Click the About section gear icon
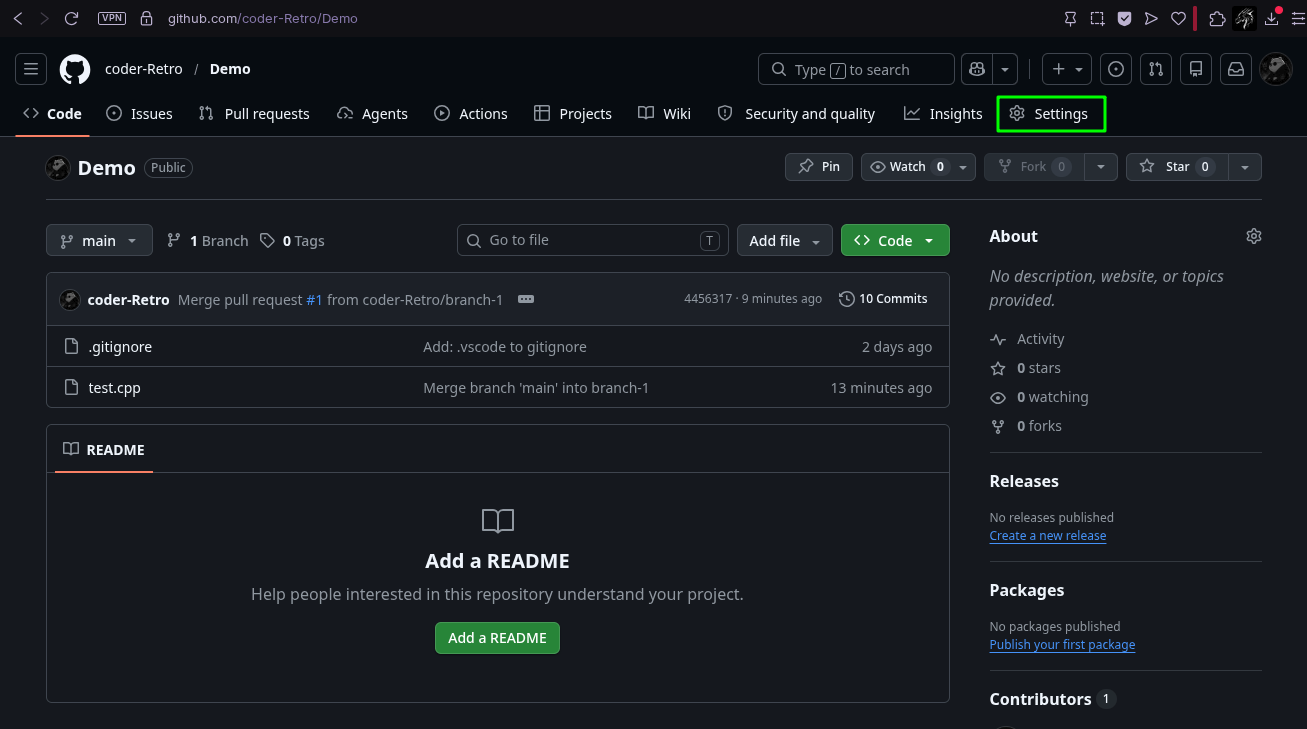 coord(1254,236)
